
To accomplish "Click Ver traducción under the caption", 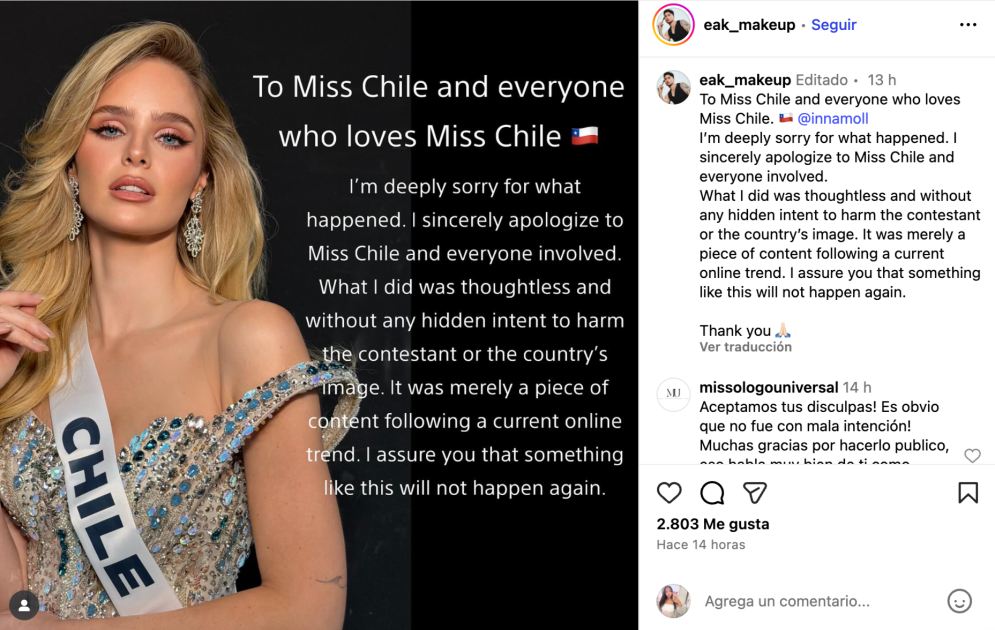I will tap(745, 347).
